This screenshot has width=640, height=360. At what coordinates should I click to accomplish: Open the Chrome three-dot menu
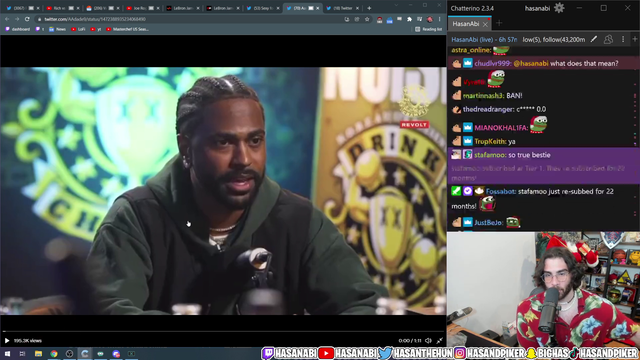440,19
